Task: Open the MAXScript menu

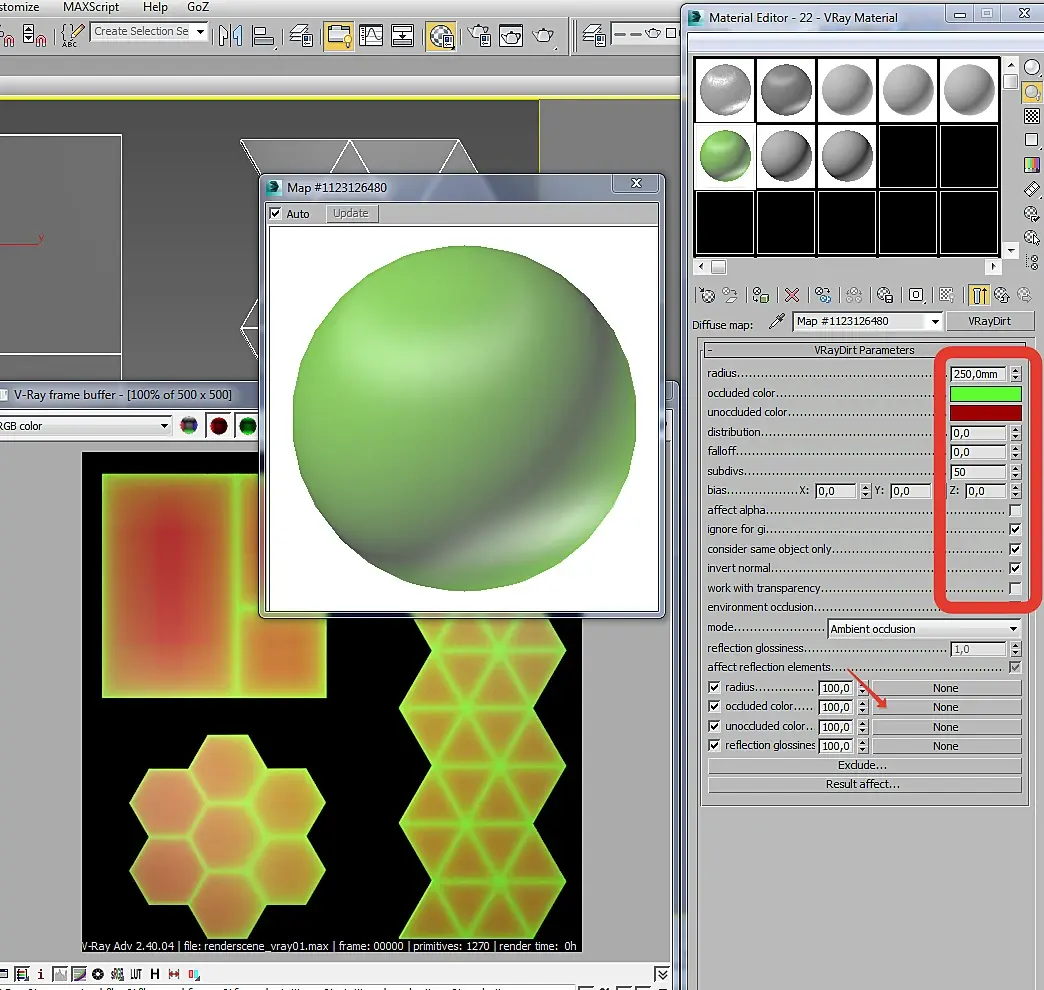Action: (x=92, y=7)
